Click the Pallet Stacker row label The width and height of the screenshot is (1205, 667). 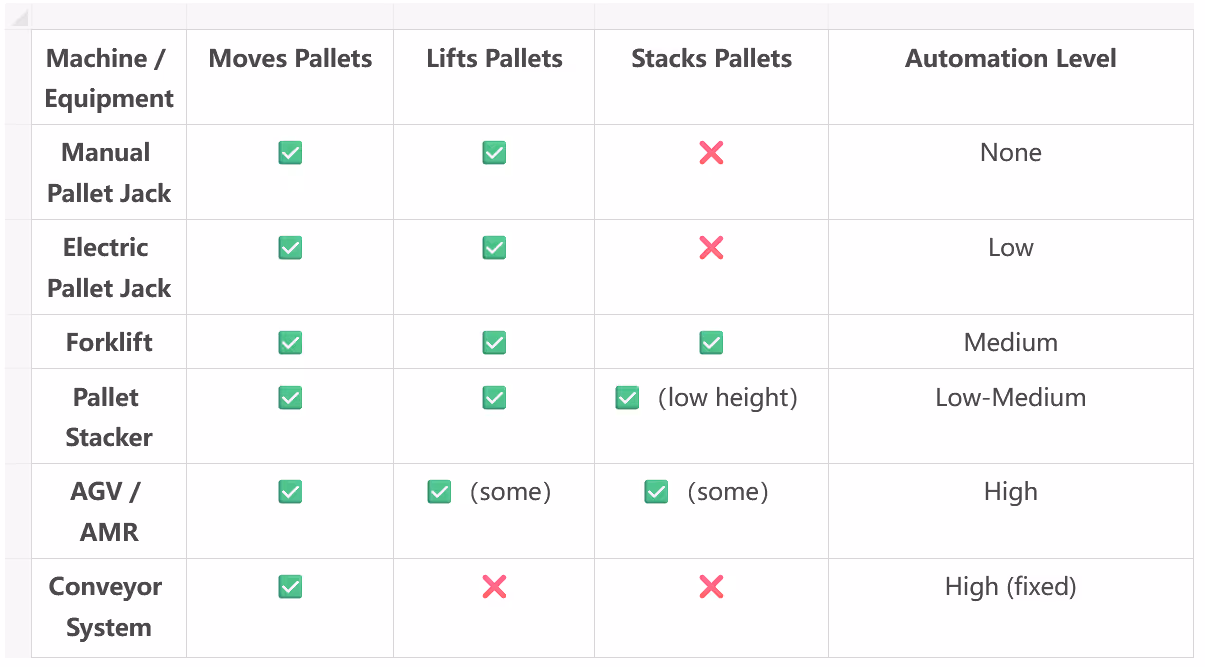109,416
